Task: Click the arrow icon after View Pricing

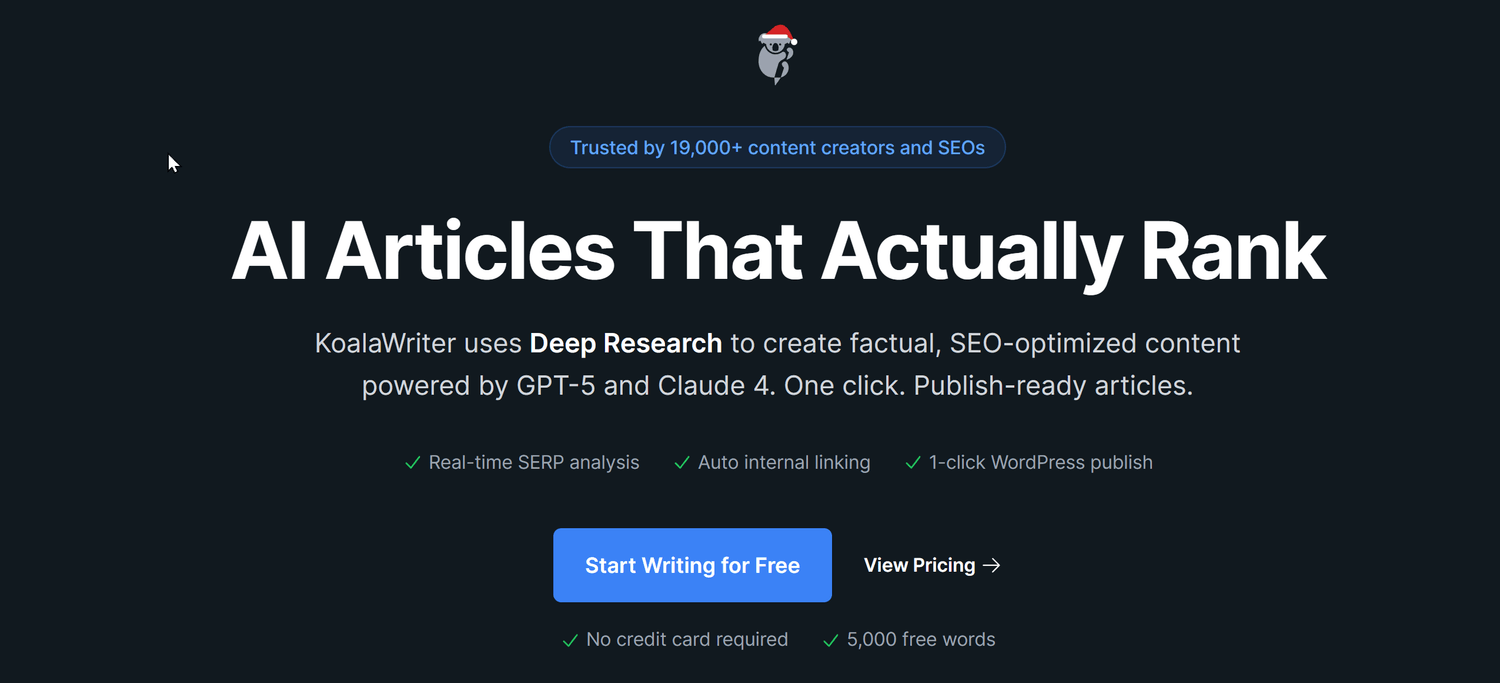Action: 991,565
